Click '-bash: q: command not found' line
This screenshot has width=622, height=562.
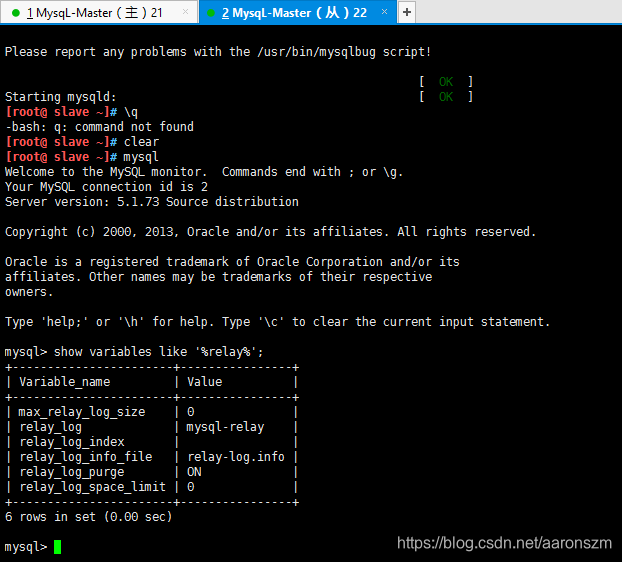pyautogui.click(x=99, y=127)
